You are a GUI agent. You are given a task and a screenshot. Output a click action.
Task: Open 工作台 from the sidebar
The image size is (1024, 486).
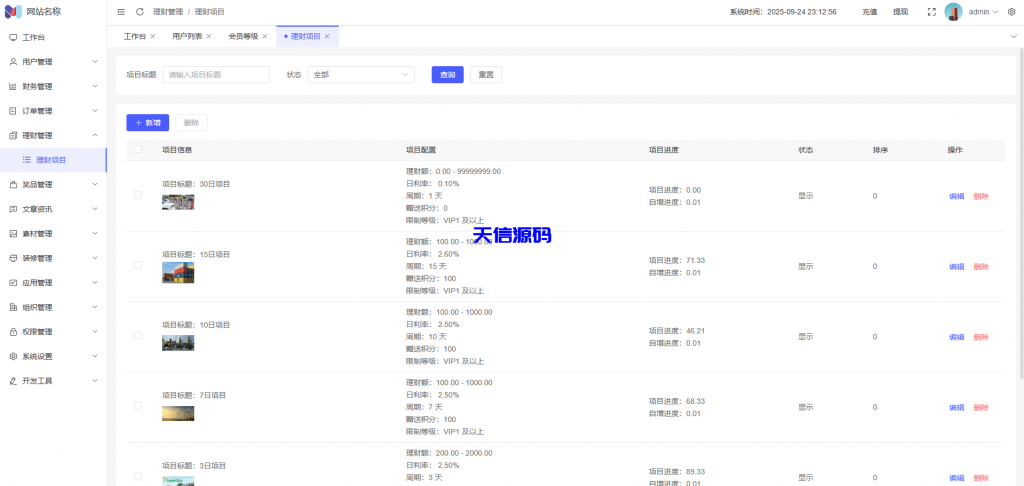tap(34, 37)
